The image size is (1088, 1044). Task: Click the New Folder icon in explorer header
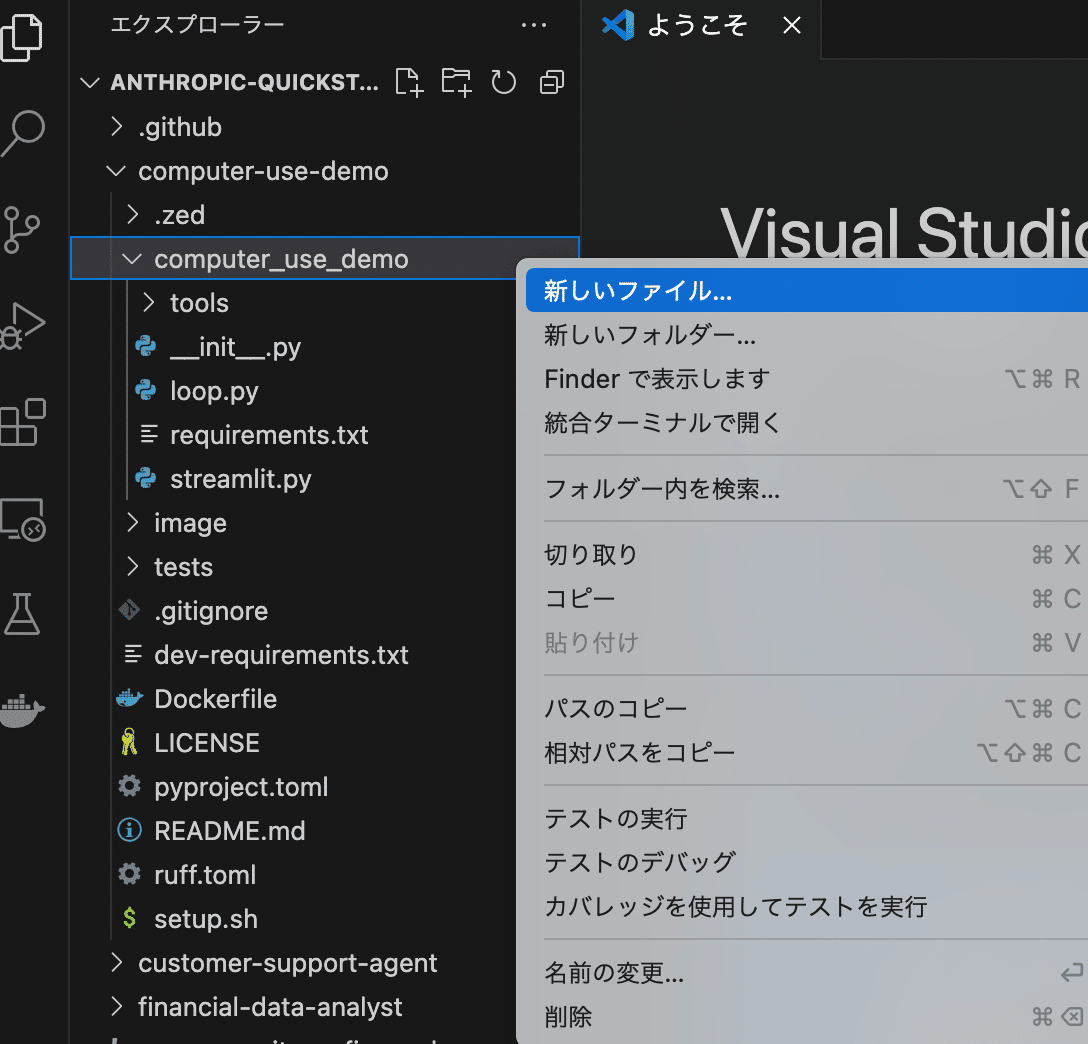tap(457, 83)
